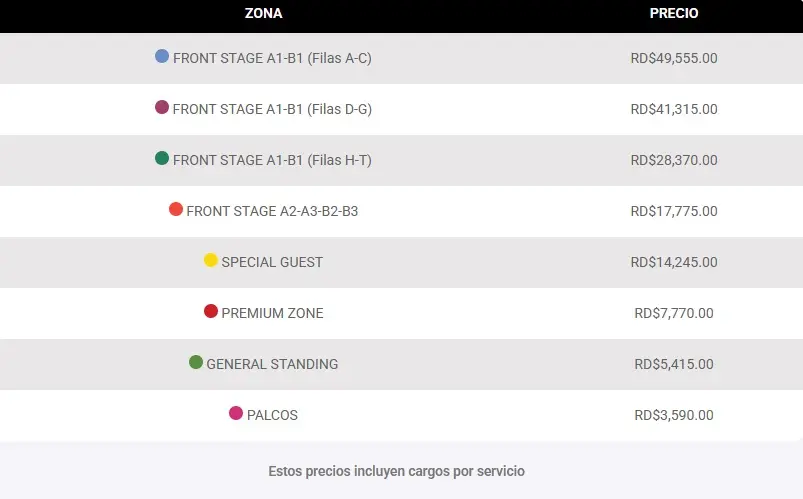Click the purple dot beside Filas D-G
This screenshot has width=803, height=499.
click(x=162, y=107)
